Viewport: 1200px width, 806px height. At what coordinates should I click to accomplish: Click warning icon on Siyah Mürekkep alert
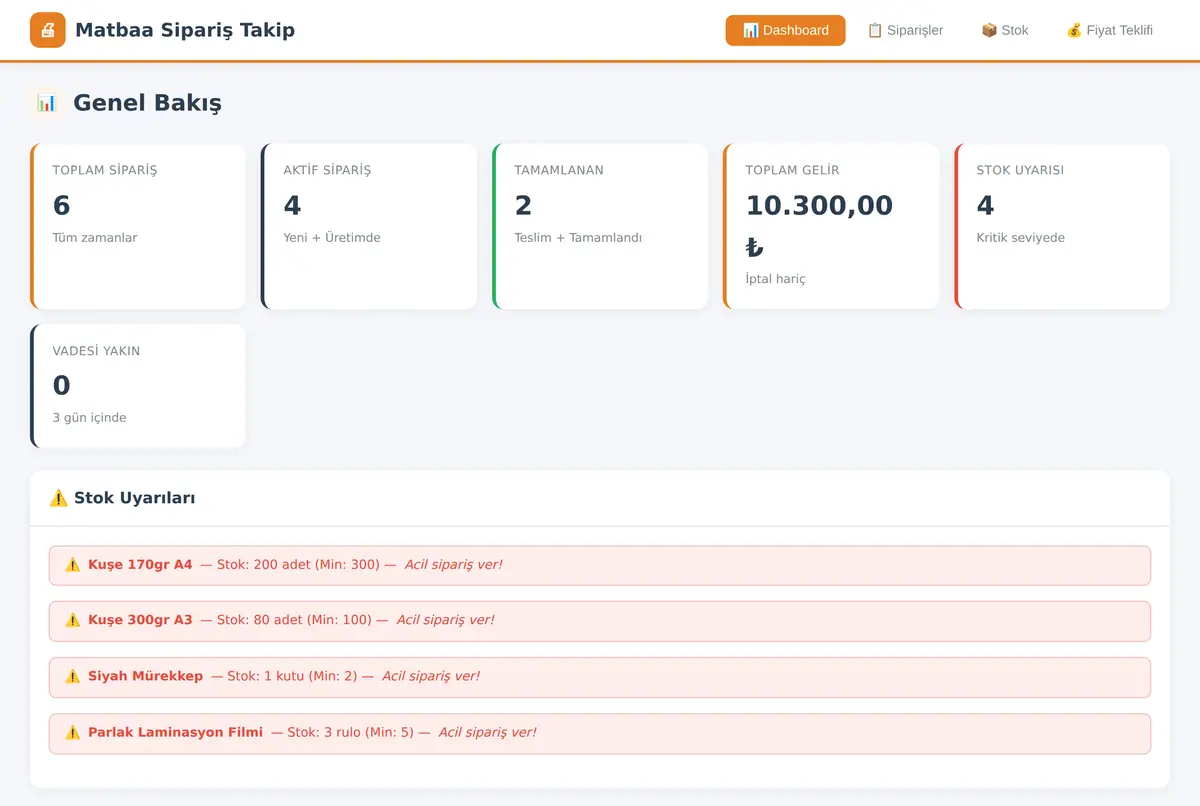pos(72,676)
